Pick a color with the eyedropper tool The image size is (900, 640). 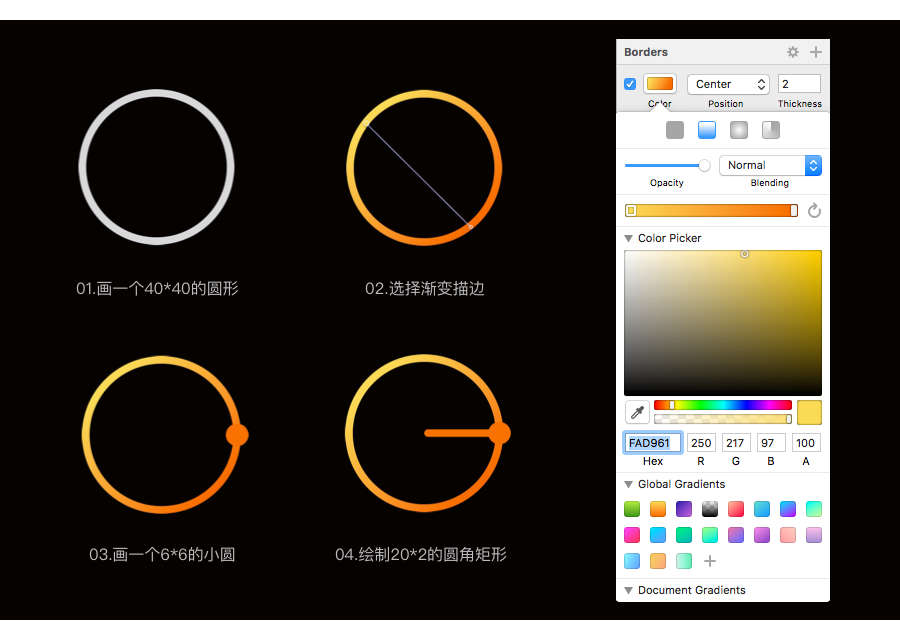tap(637, 412)
